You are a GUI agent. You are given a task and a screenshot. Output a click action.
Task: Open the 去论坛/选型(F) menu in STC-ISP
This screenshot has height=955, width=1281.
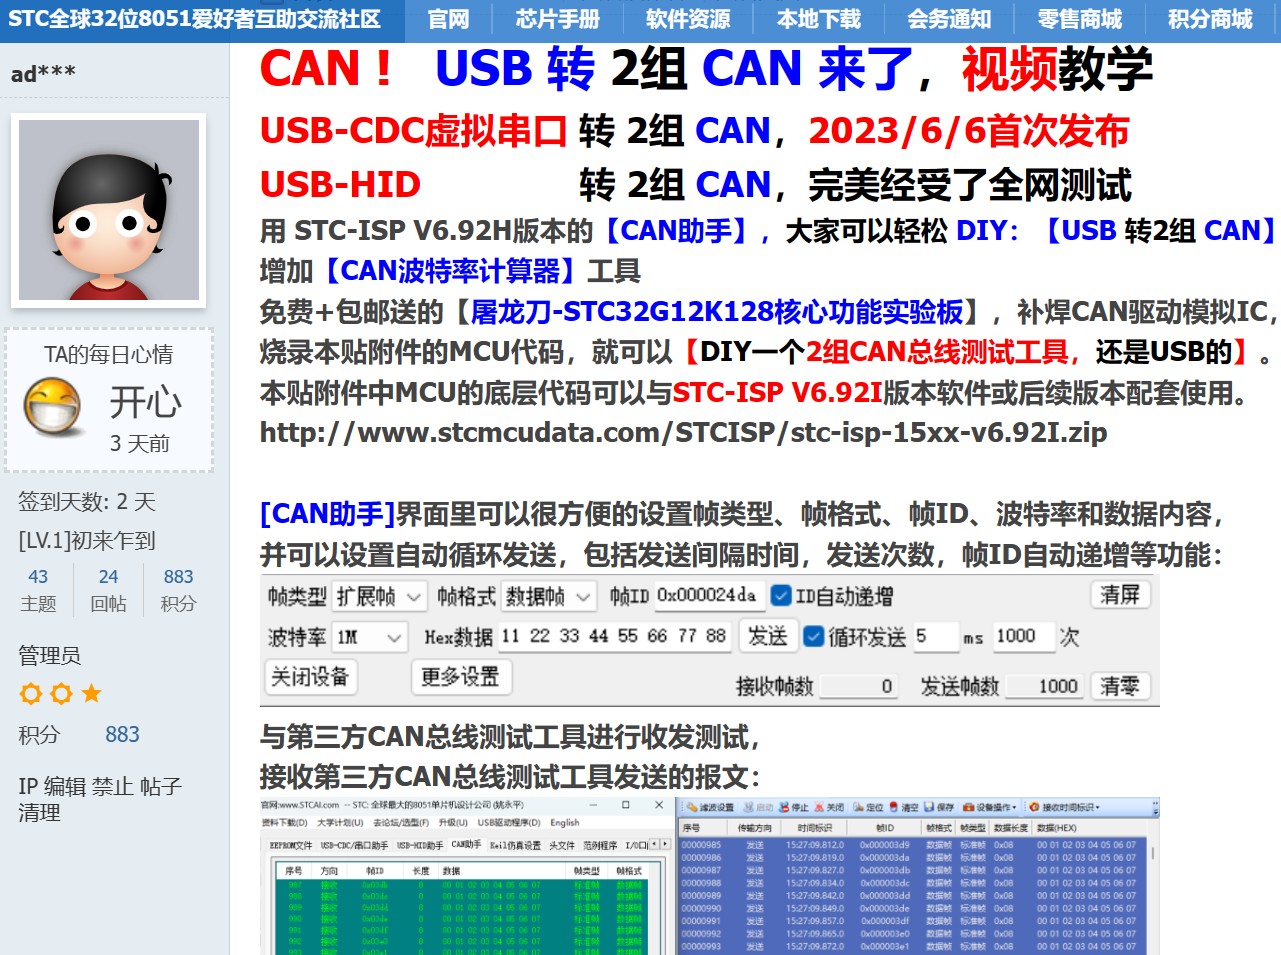click(x=400, y=823)
